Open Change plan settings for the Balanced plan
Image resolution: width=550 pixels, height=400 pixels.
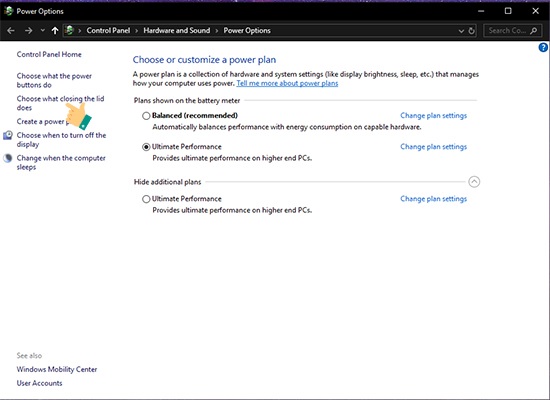point(434,116)
